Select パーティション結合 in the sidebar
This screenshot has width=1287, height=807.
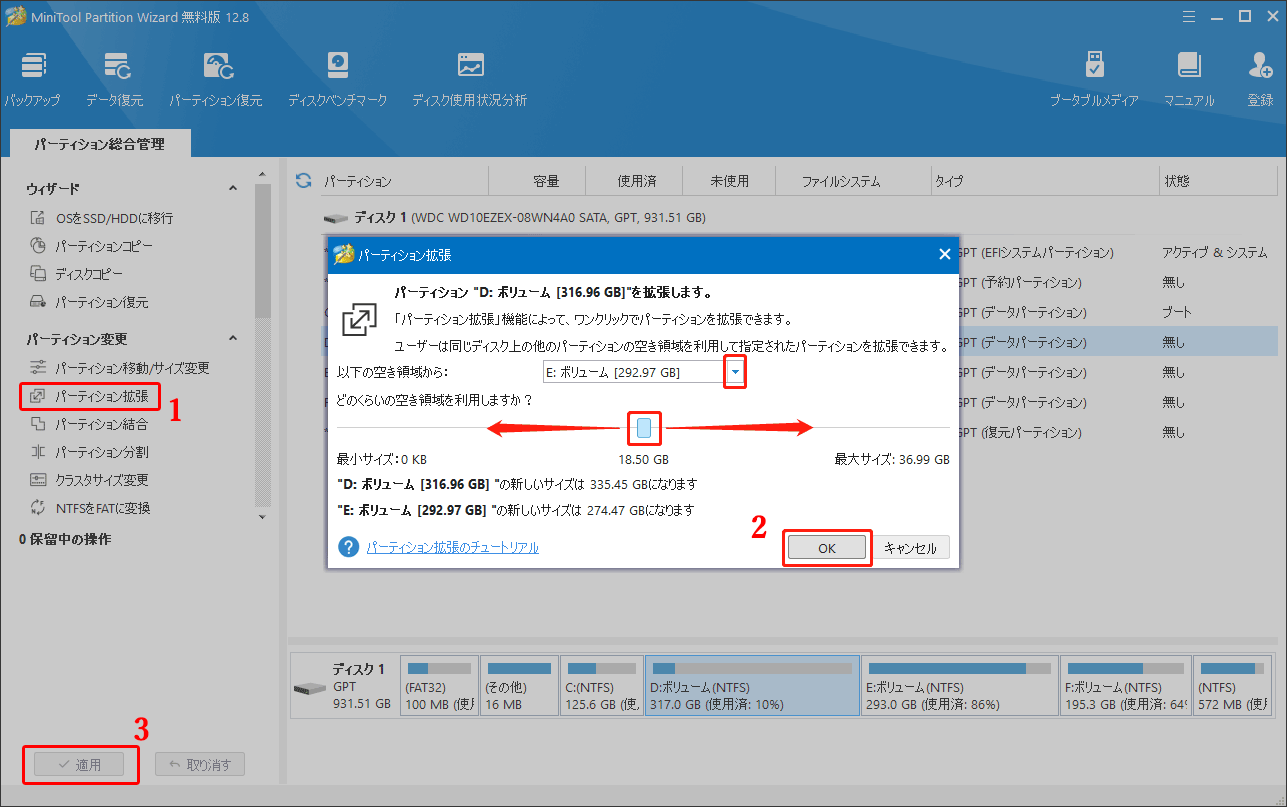click(90, 424)
